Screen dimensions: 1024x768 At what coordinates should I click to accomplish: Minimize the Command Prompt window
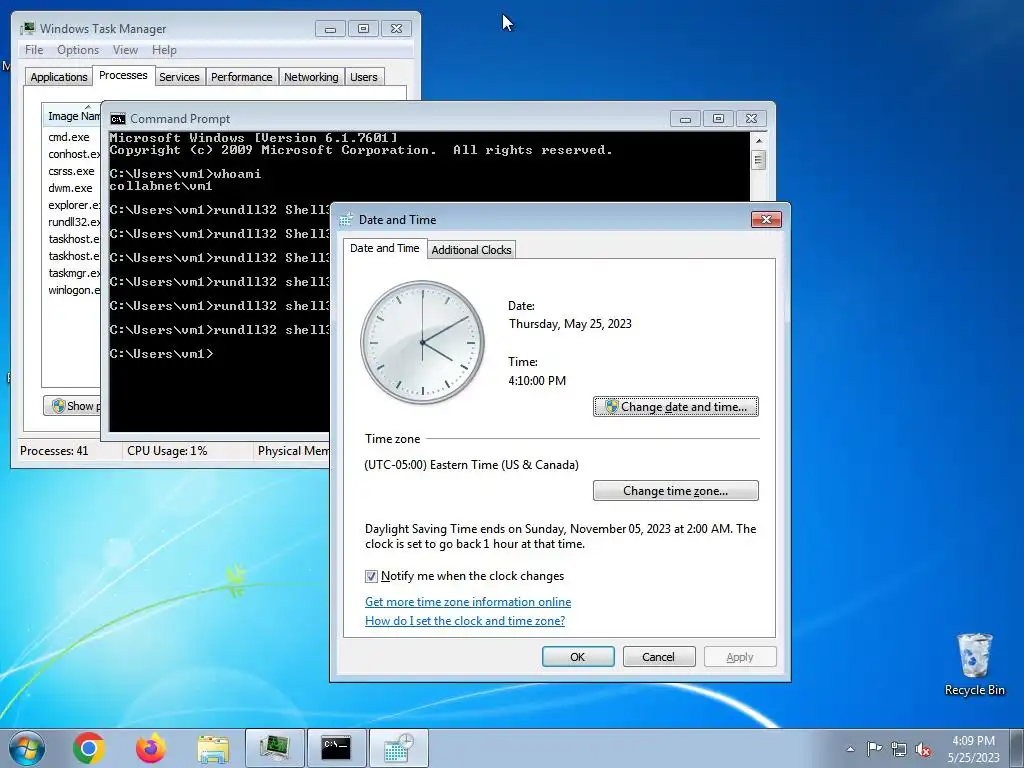[x=685, y=119]
